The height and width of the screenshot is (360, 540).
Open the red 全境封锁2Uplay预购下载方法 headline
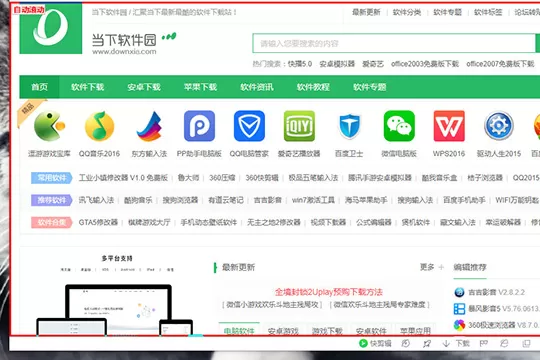tap(329, 292)
